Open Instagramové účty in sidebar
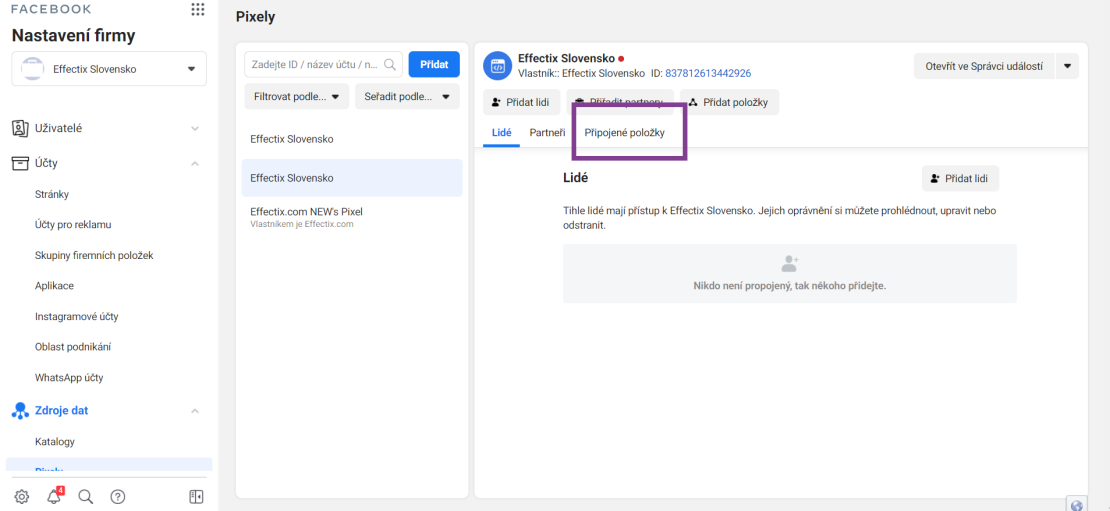The image size is (1110, 511). (x=76, y=316)
